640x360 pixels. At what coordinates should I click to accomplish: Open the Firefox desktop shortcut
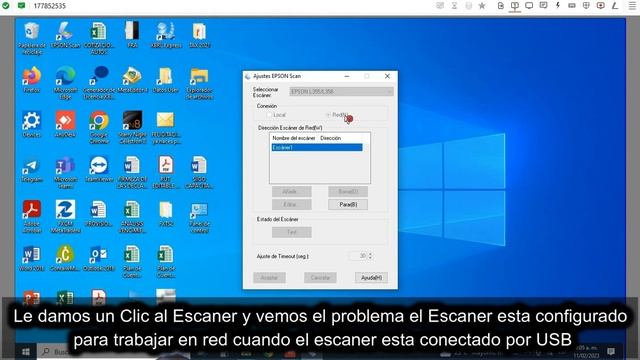(31, 80)
